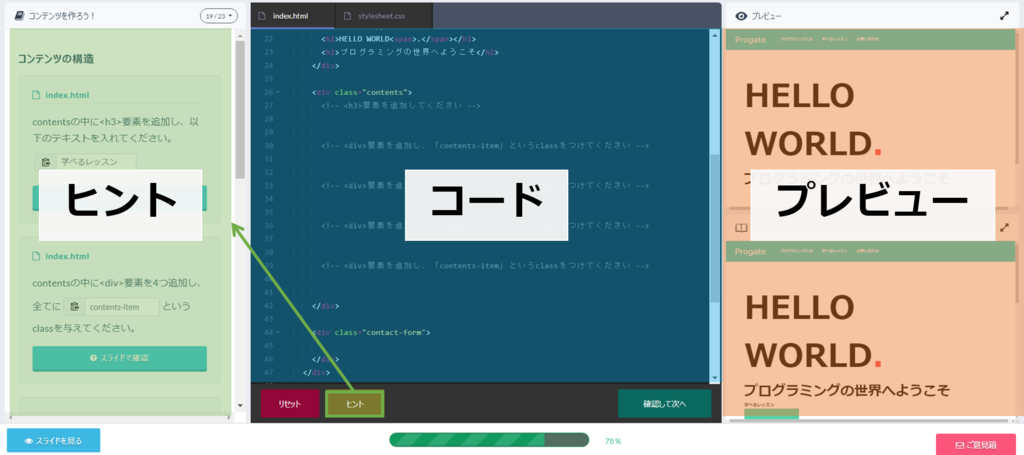
Task: Click the code editor vertical scrollbar thumb
Action: (x=714, y=228)
